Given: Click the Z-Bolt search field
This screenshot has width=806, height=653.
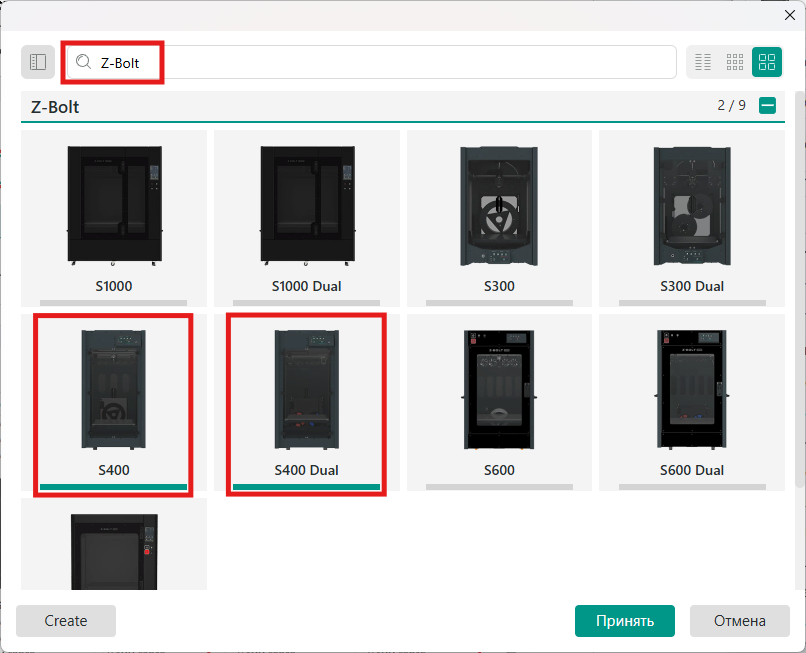Looking at the screenshot, I should pos(371,62).
